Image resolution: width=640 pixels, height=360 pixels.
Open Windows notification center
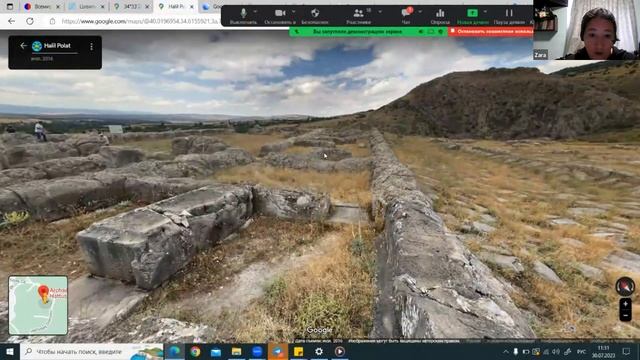pos(626,351)
